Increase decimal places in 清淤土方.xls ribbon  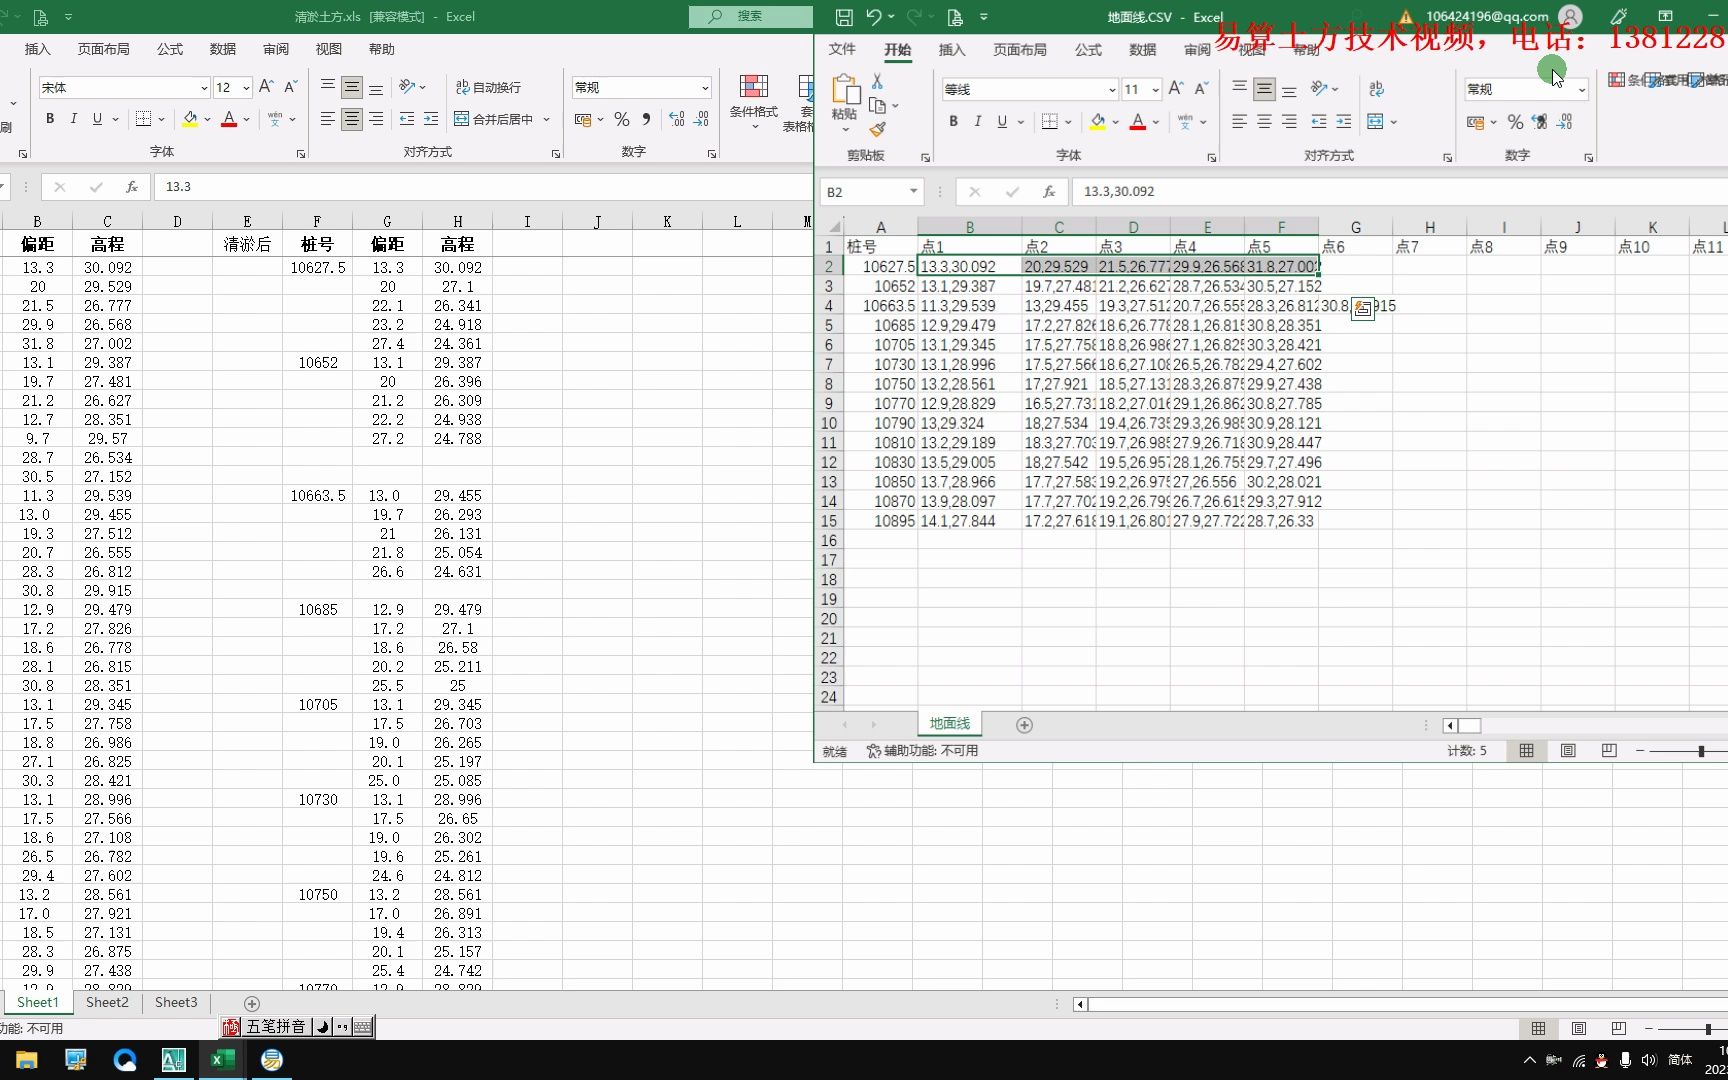click(677, 119)
